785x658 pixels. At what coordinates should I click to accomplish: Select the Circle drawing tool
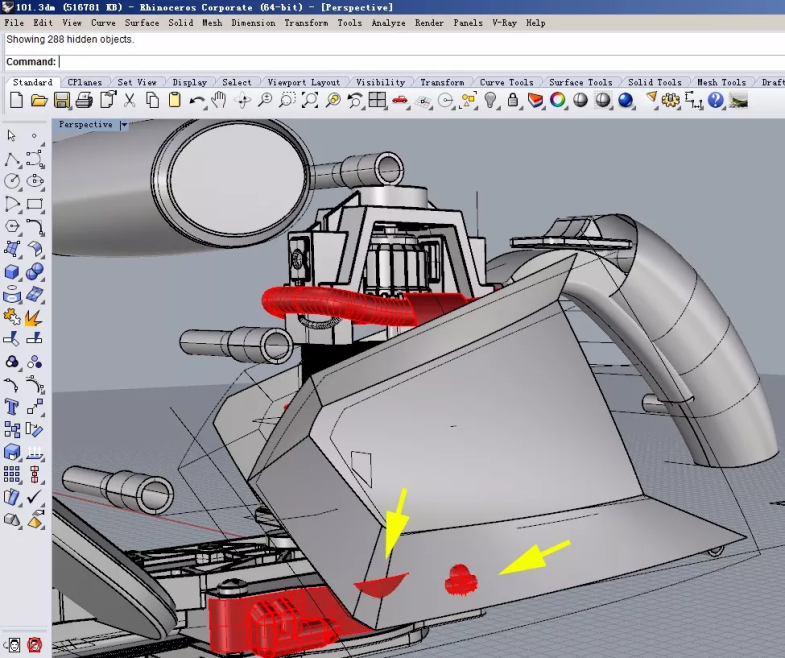point(12,181)
